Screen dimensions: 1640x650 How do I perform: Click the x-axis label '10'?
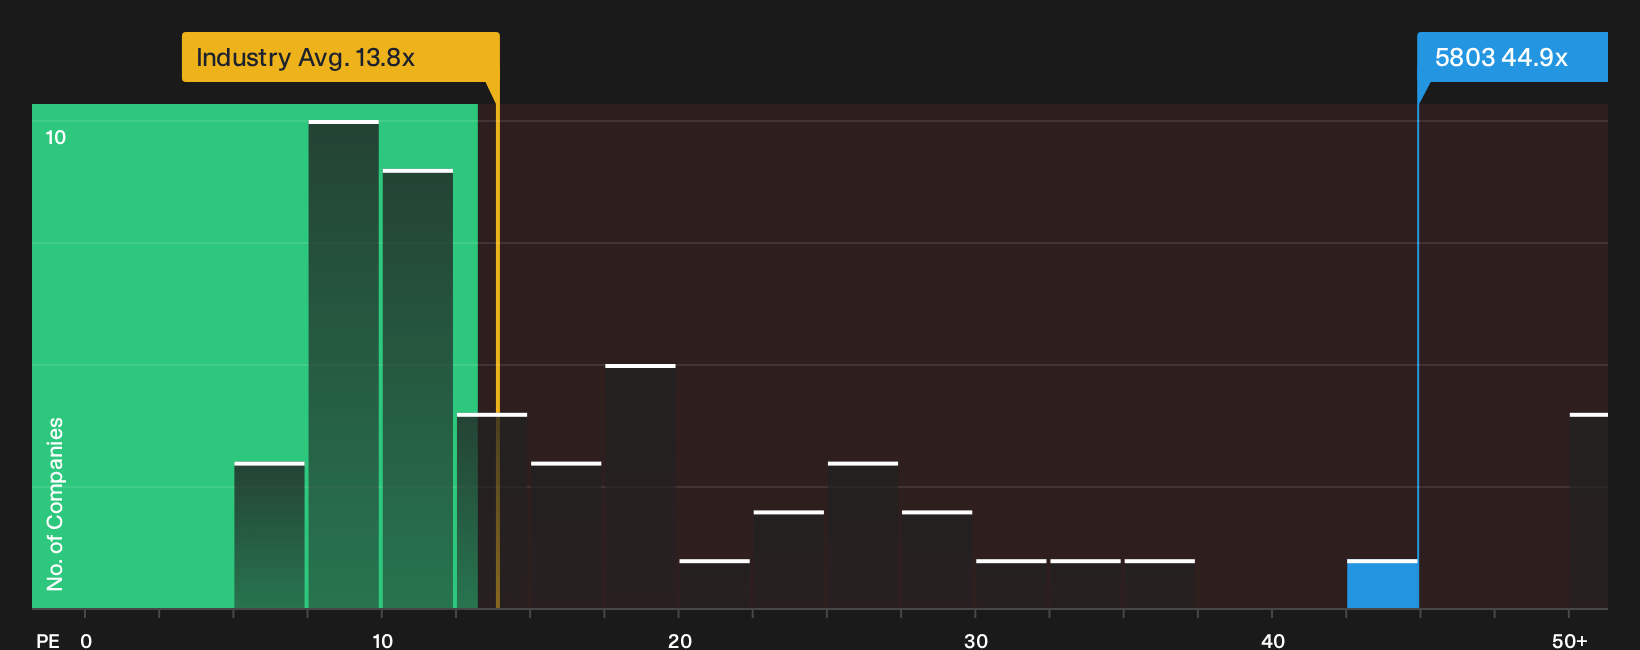coord(383,640)
